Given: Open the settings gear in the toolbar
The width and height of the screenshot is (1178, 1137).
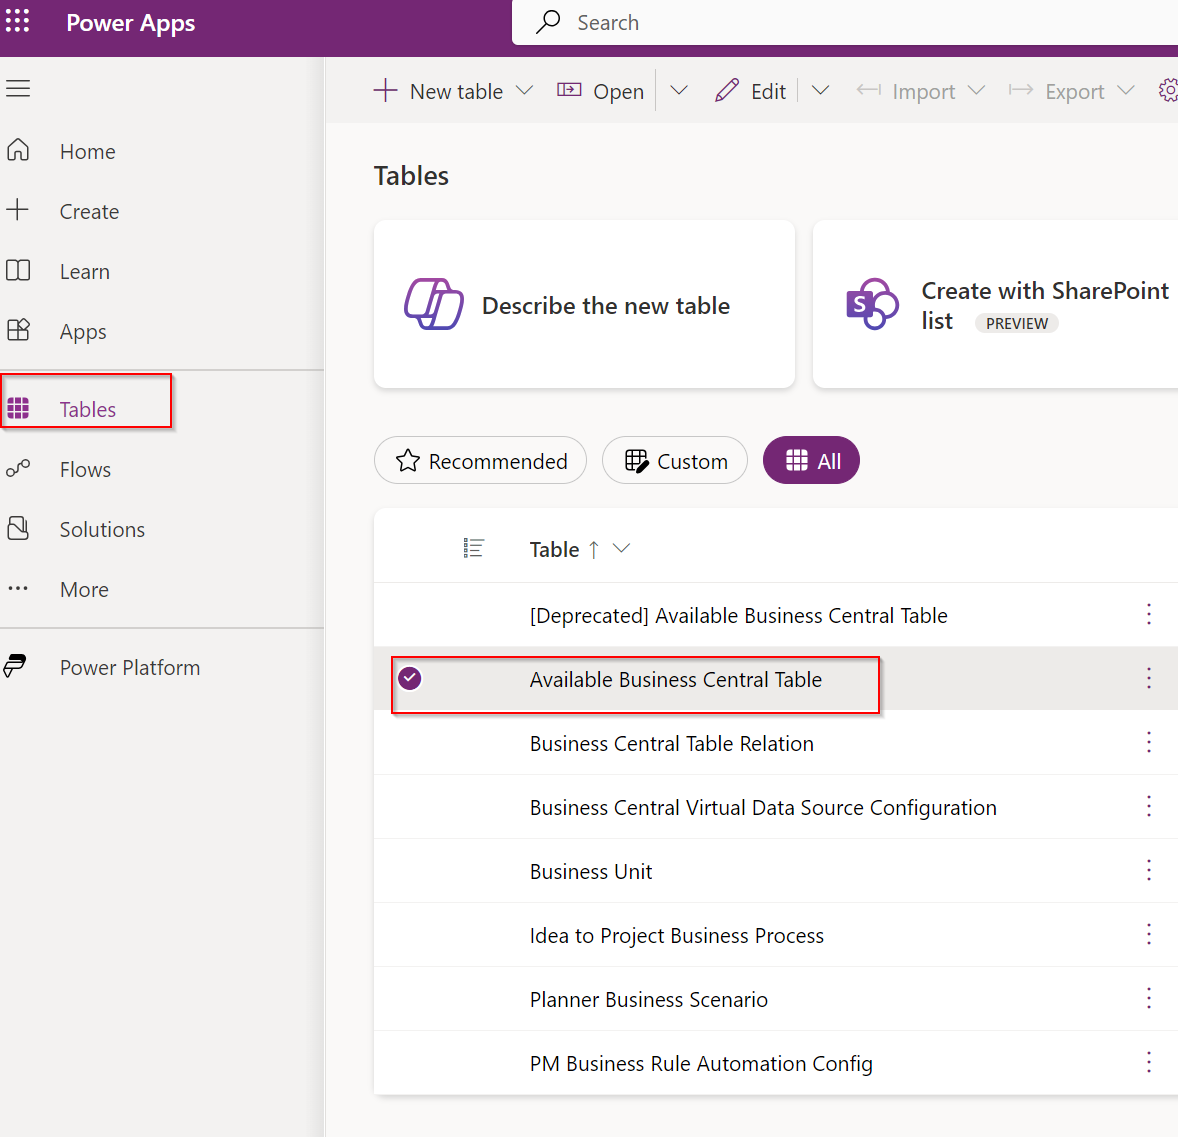Looking at the screenshot, I should click(1168, 90).
